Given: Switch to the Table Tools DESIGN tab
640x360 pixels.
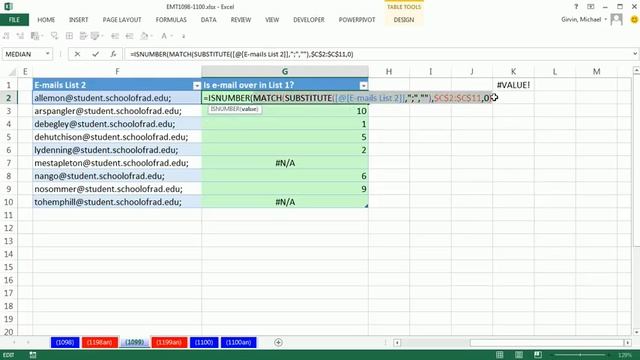Looking at the screenshot, I should [404, 20].
